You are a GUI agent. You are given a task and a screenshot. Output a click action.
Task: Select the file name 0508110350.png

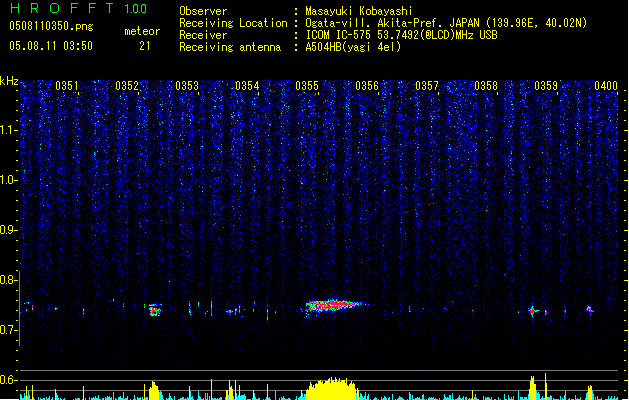(x=51, y=26)
